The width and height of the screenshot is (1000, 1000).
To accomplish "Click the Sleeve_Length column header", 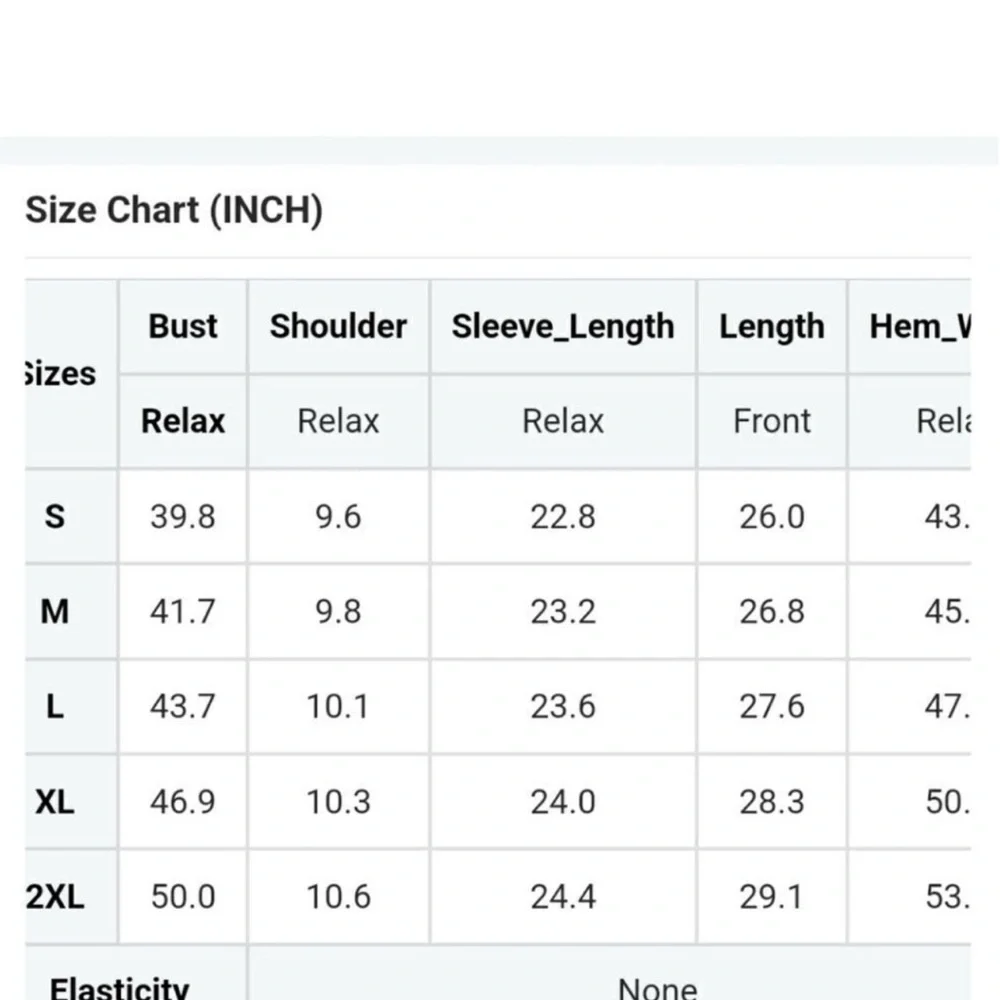I will pyautogui.click(x=563, y=326).
